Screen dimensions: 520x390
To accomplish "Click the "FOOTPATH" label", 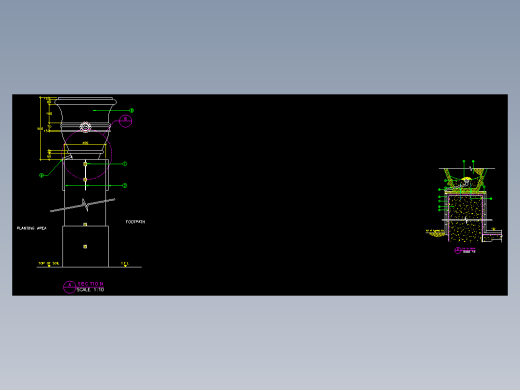I will 135,222.
